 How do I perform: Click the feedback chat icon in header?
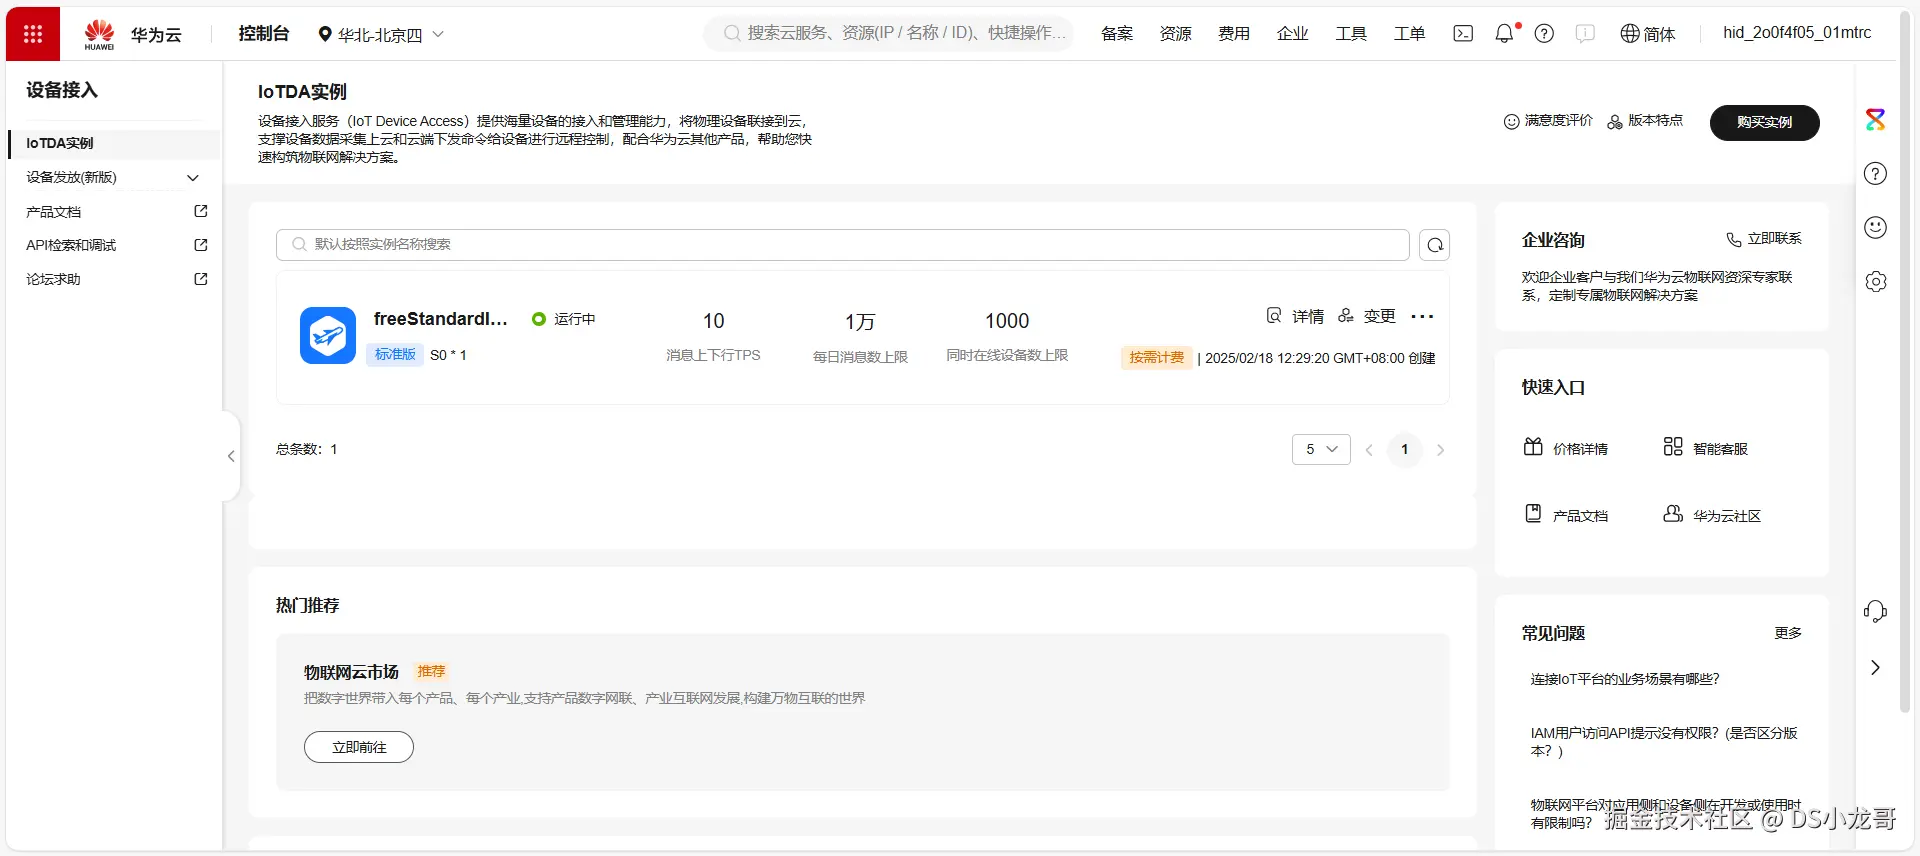[x=1585, y=34]
